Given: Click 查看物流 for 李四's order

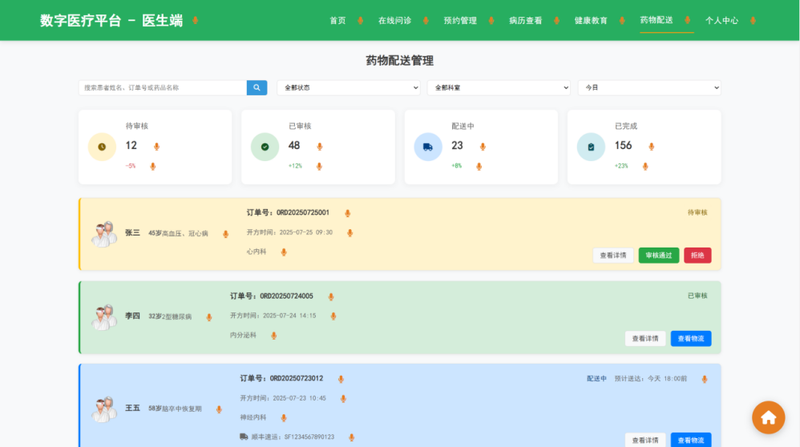Looking at the screenshot, I should coord(690,339).
